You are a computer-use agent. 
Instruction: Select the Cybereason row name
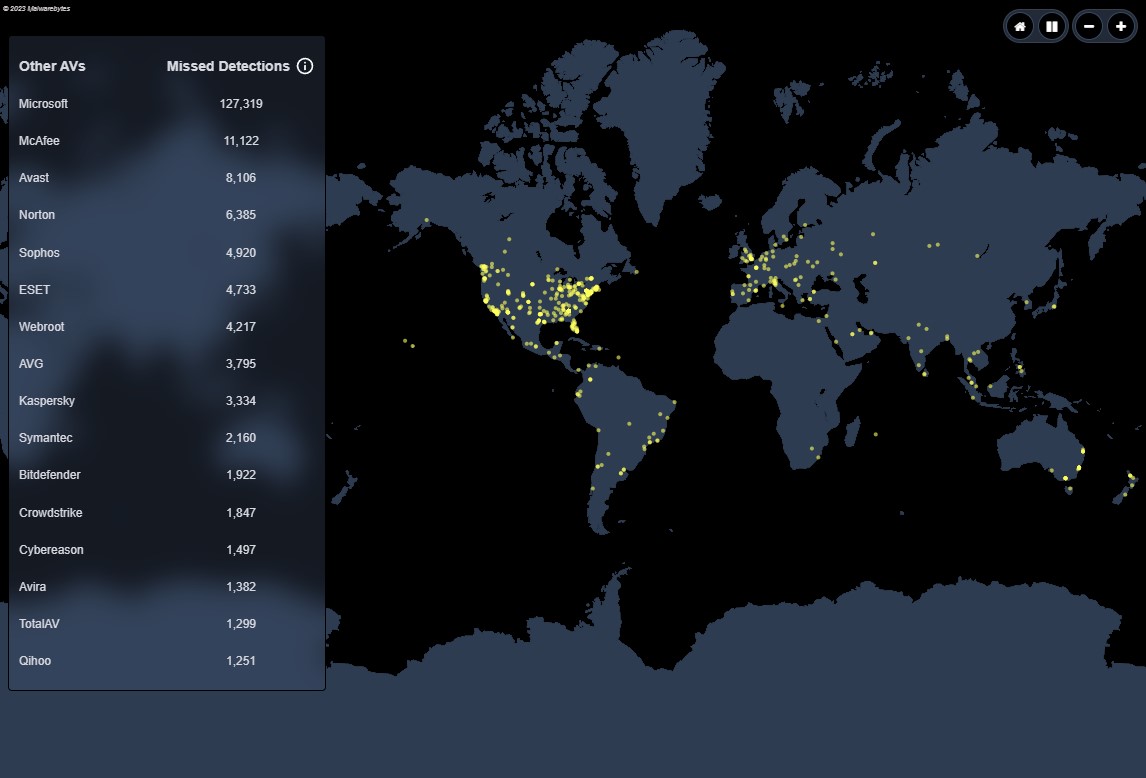(51, 549)
